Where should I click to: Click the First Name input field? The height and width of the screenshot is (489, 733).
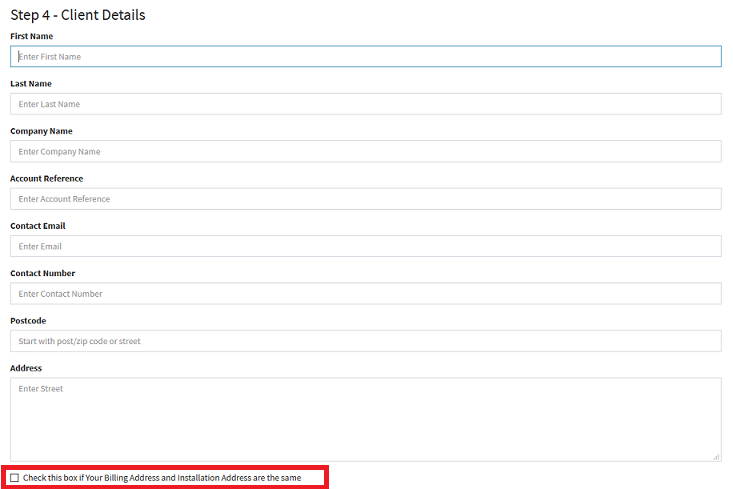coord(366,57)
